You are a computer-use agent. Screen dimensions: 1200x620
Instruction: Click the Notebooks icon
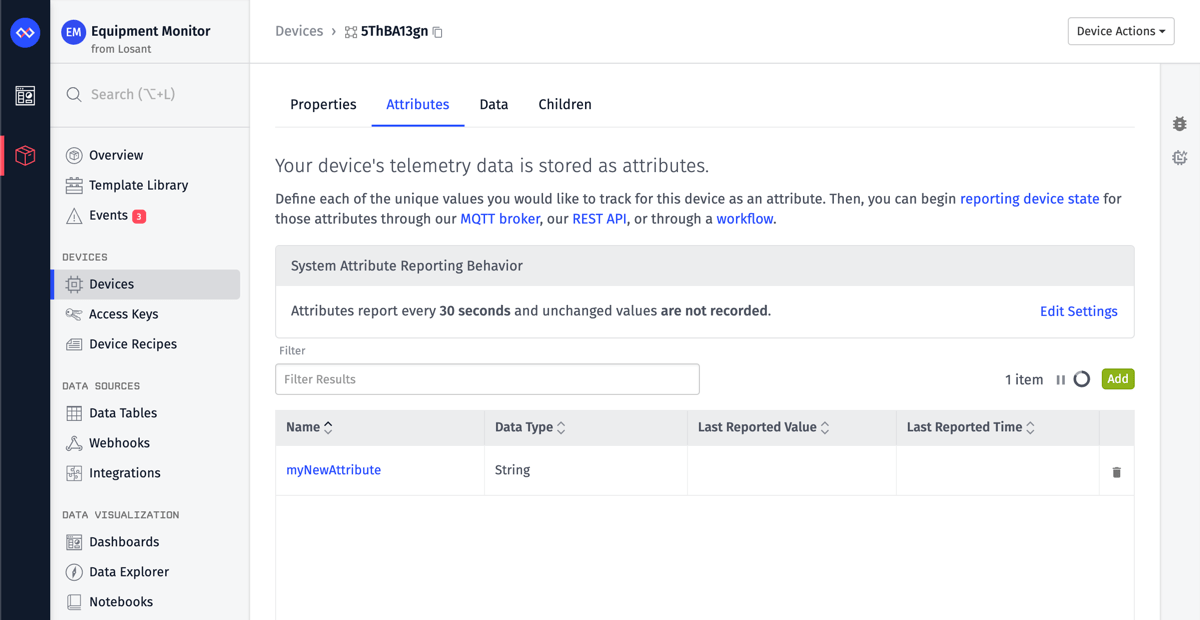pyautogui.click(x=74, y=602)
